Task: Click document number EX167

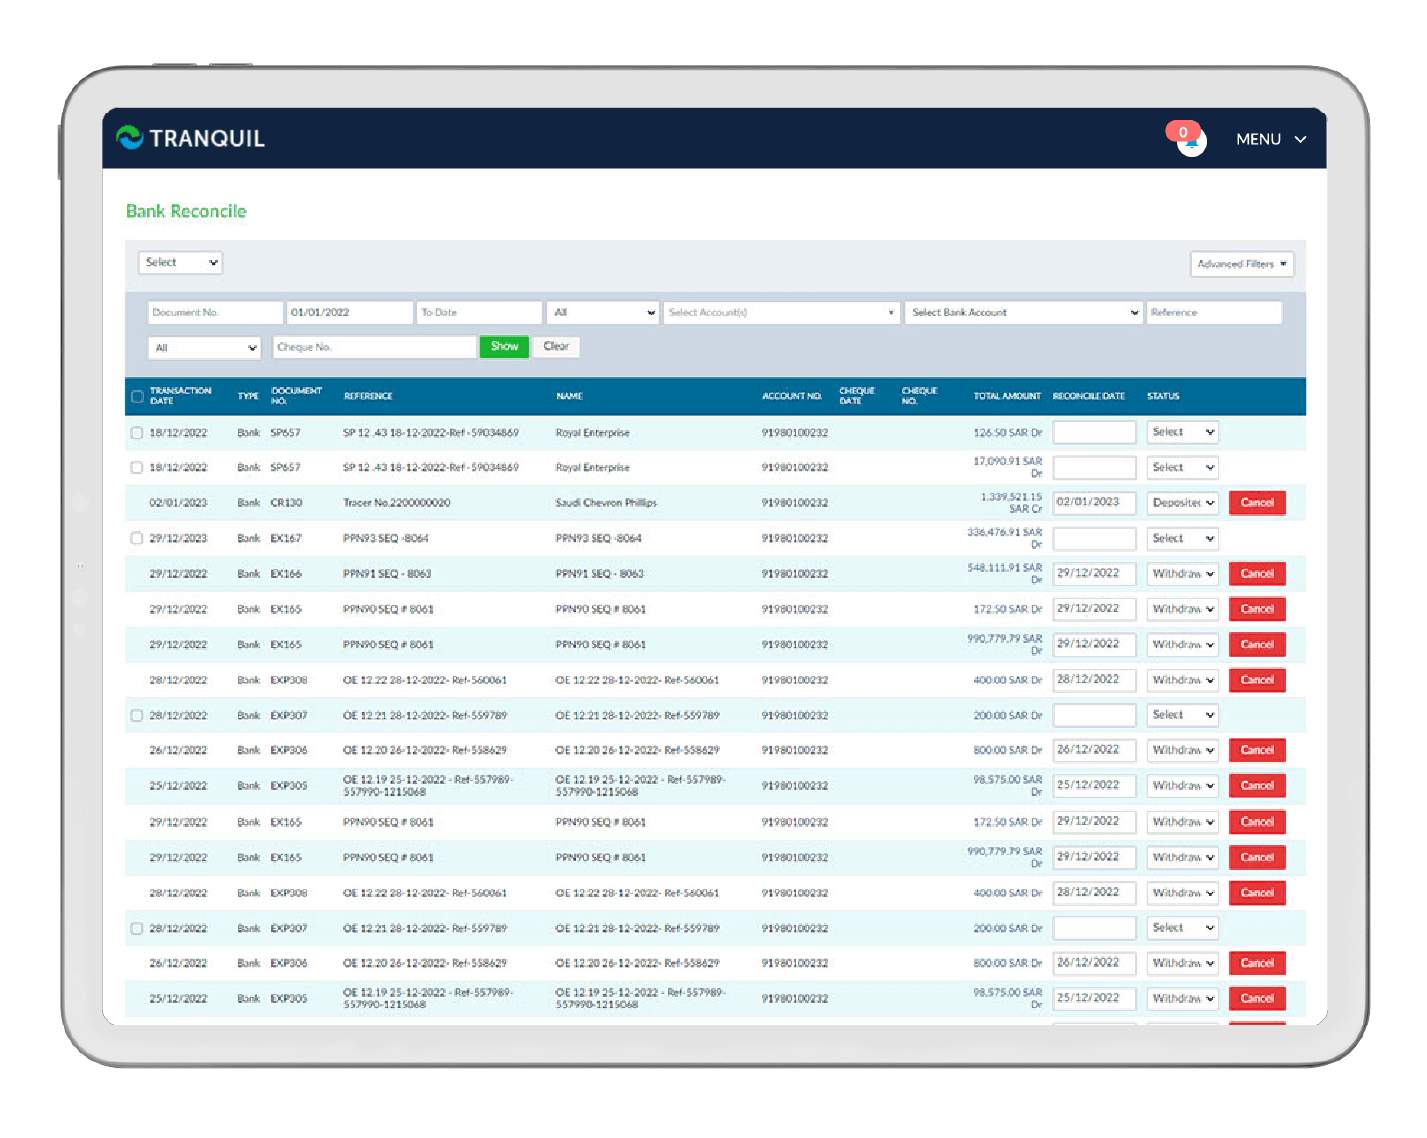Action: (286, 538)
